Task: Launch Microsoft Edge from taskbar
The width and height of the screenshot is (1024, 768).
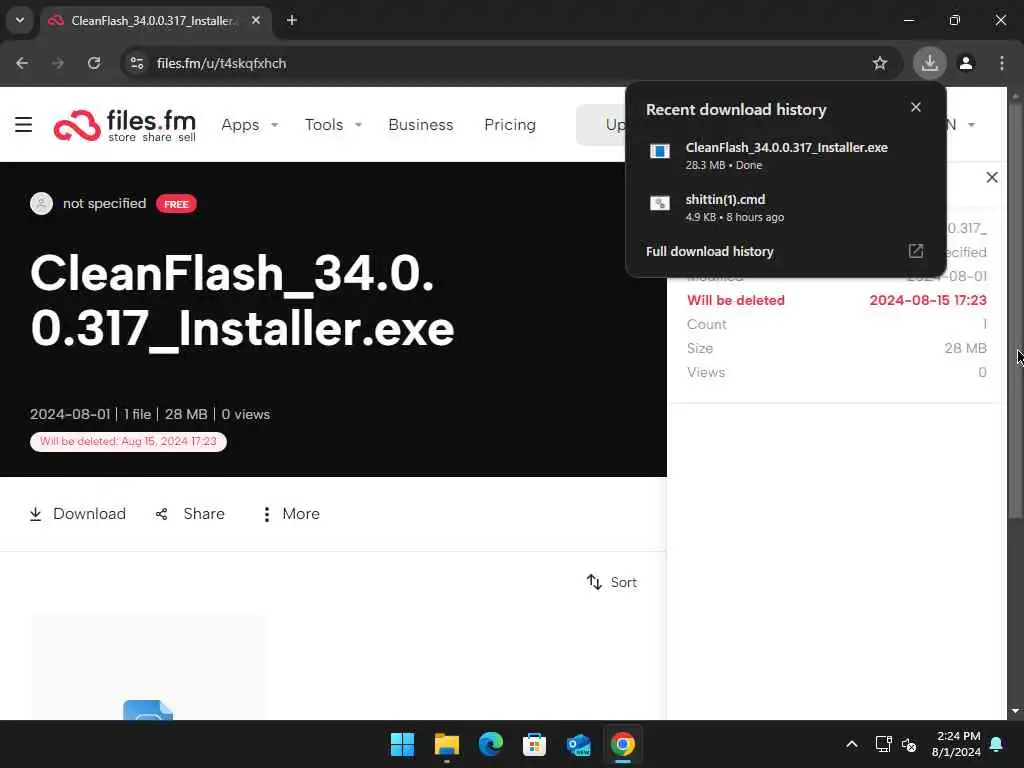Action: [x=490, y=744]
